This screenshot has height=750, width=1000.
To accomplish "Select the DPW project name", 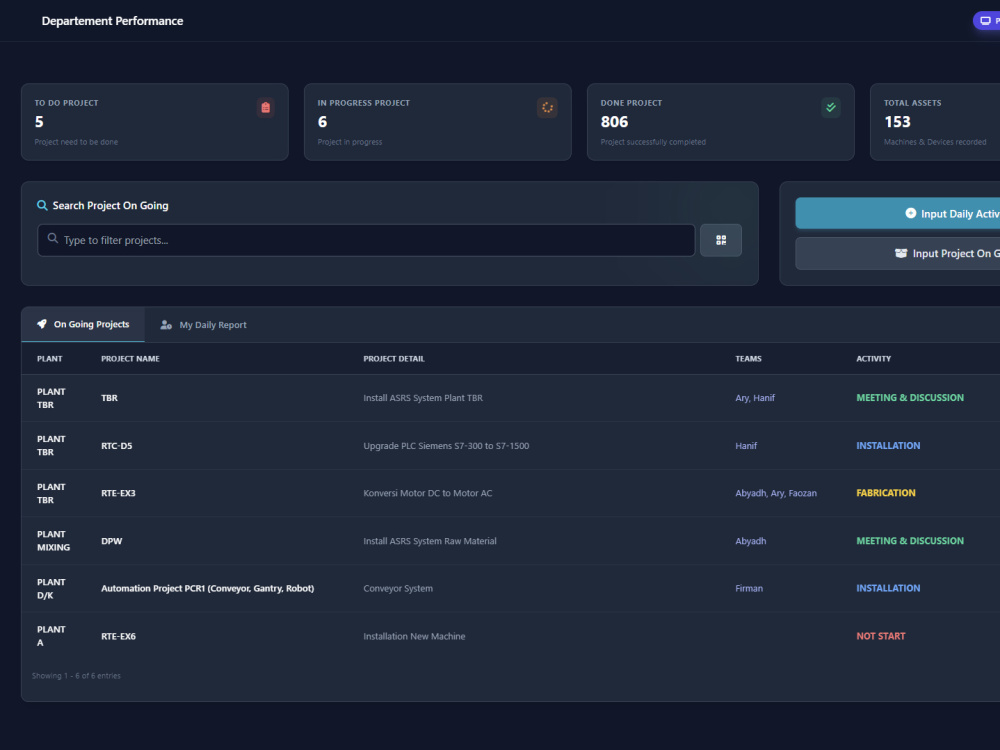I will coord(112,541).
